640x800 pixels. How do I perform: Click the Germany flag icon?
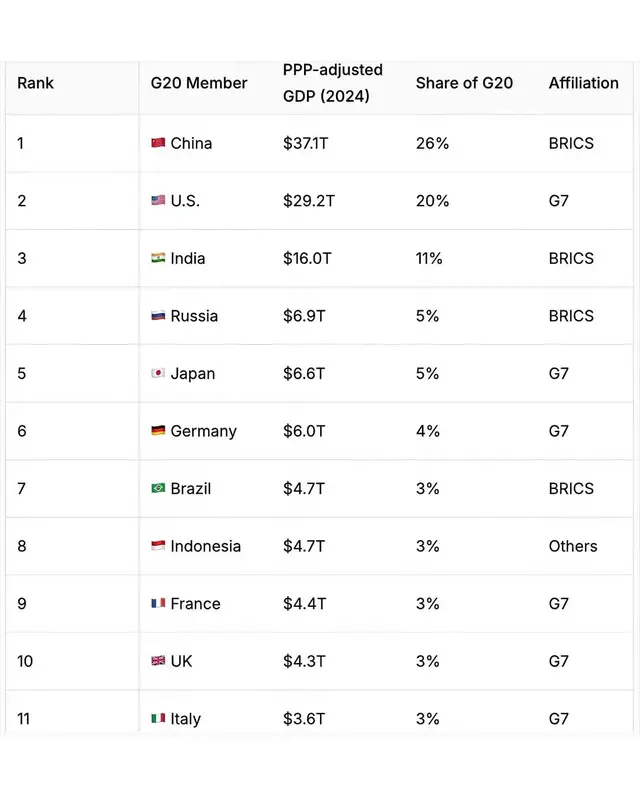[158, 431]
